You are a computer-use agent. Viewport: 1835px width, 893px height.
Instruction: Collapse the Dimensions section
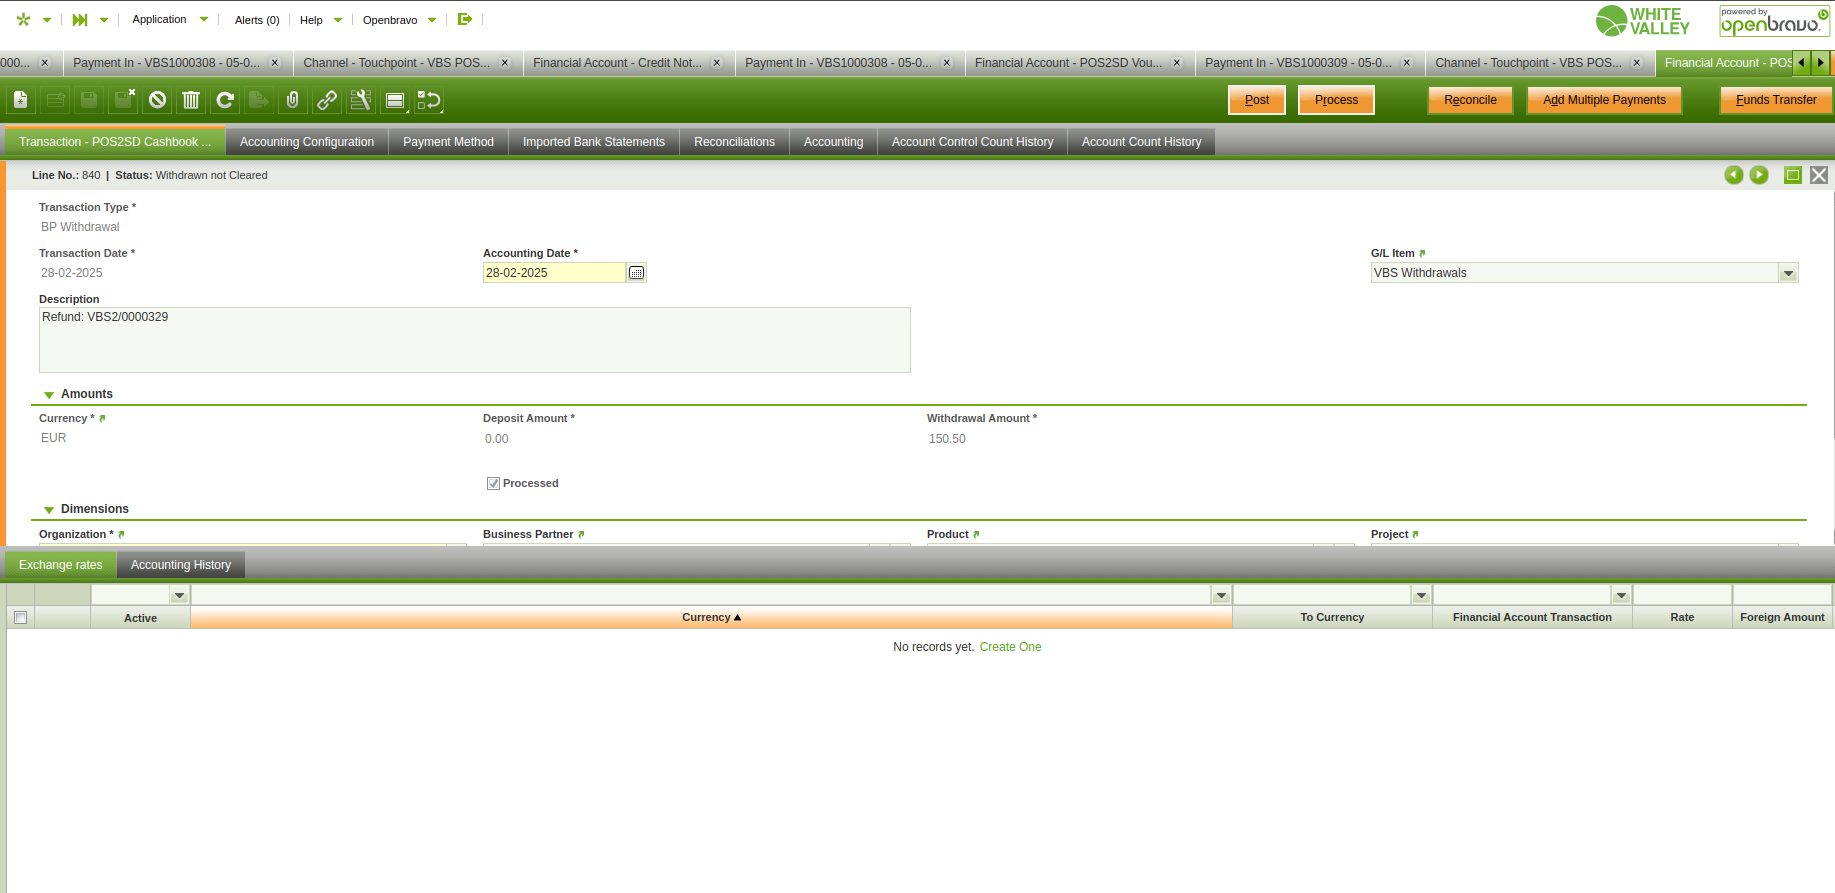(x=49, y=510)
